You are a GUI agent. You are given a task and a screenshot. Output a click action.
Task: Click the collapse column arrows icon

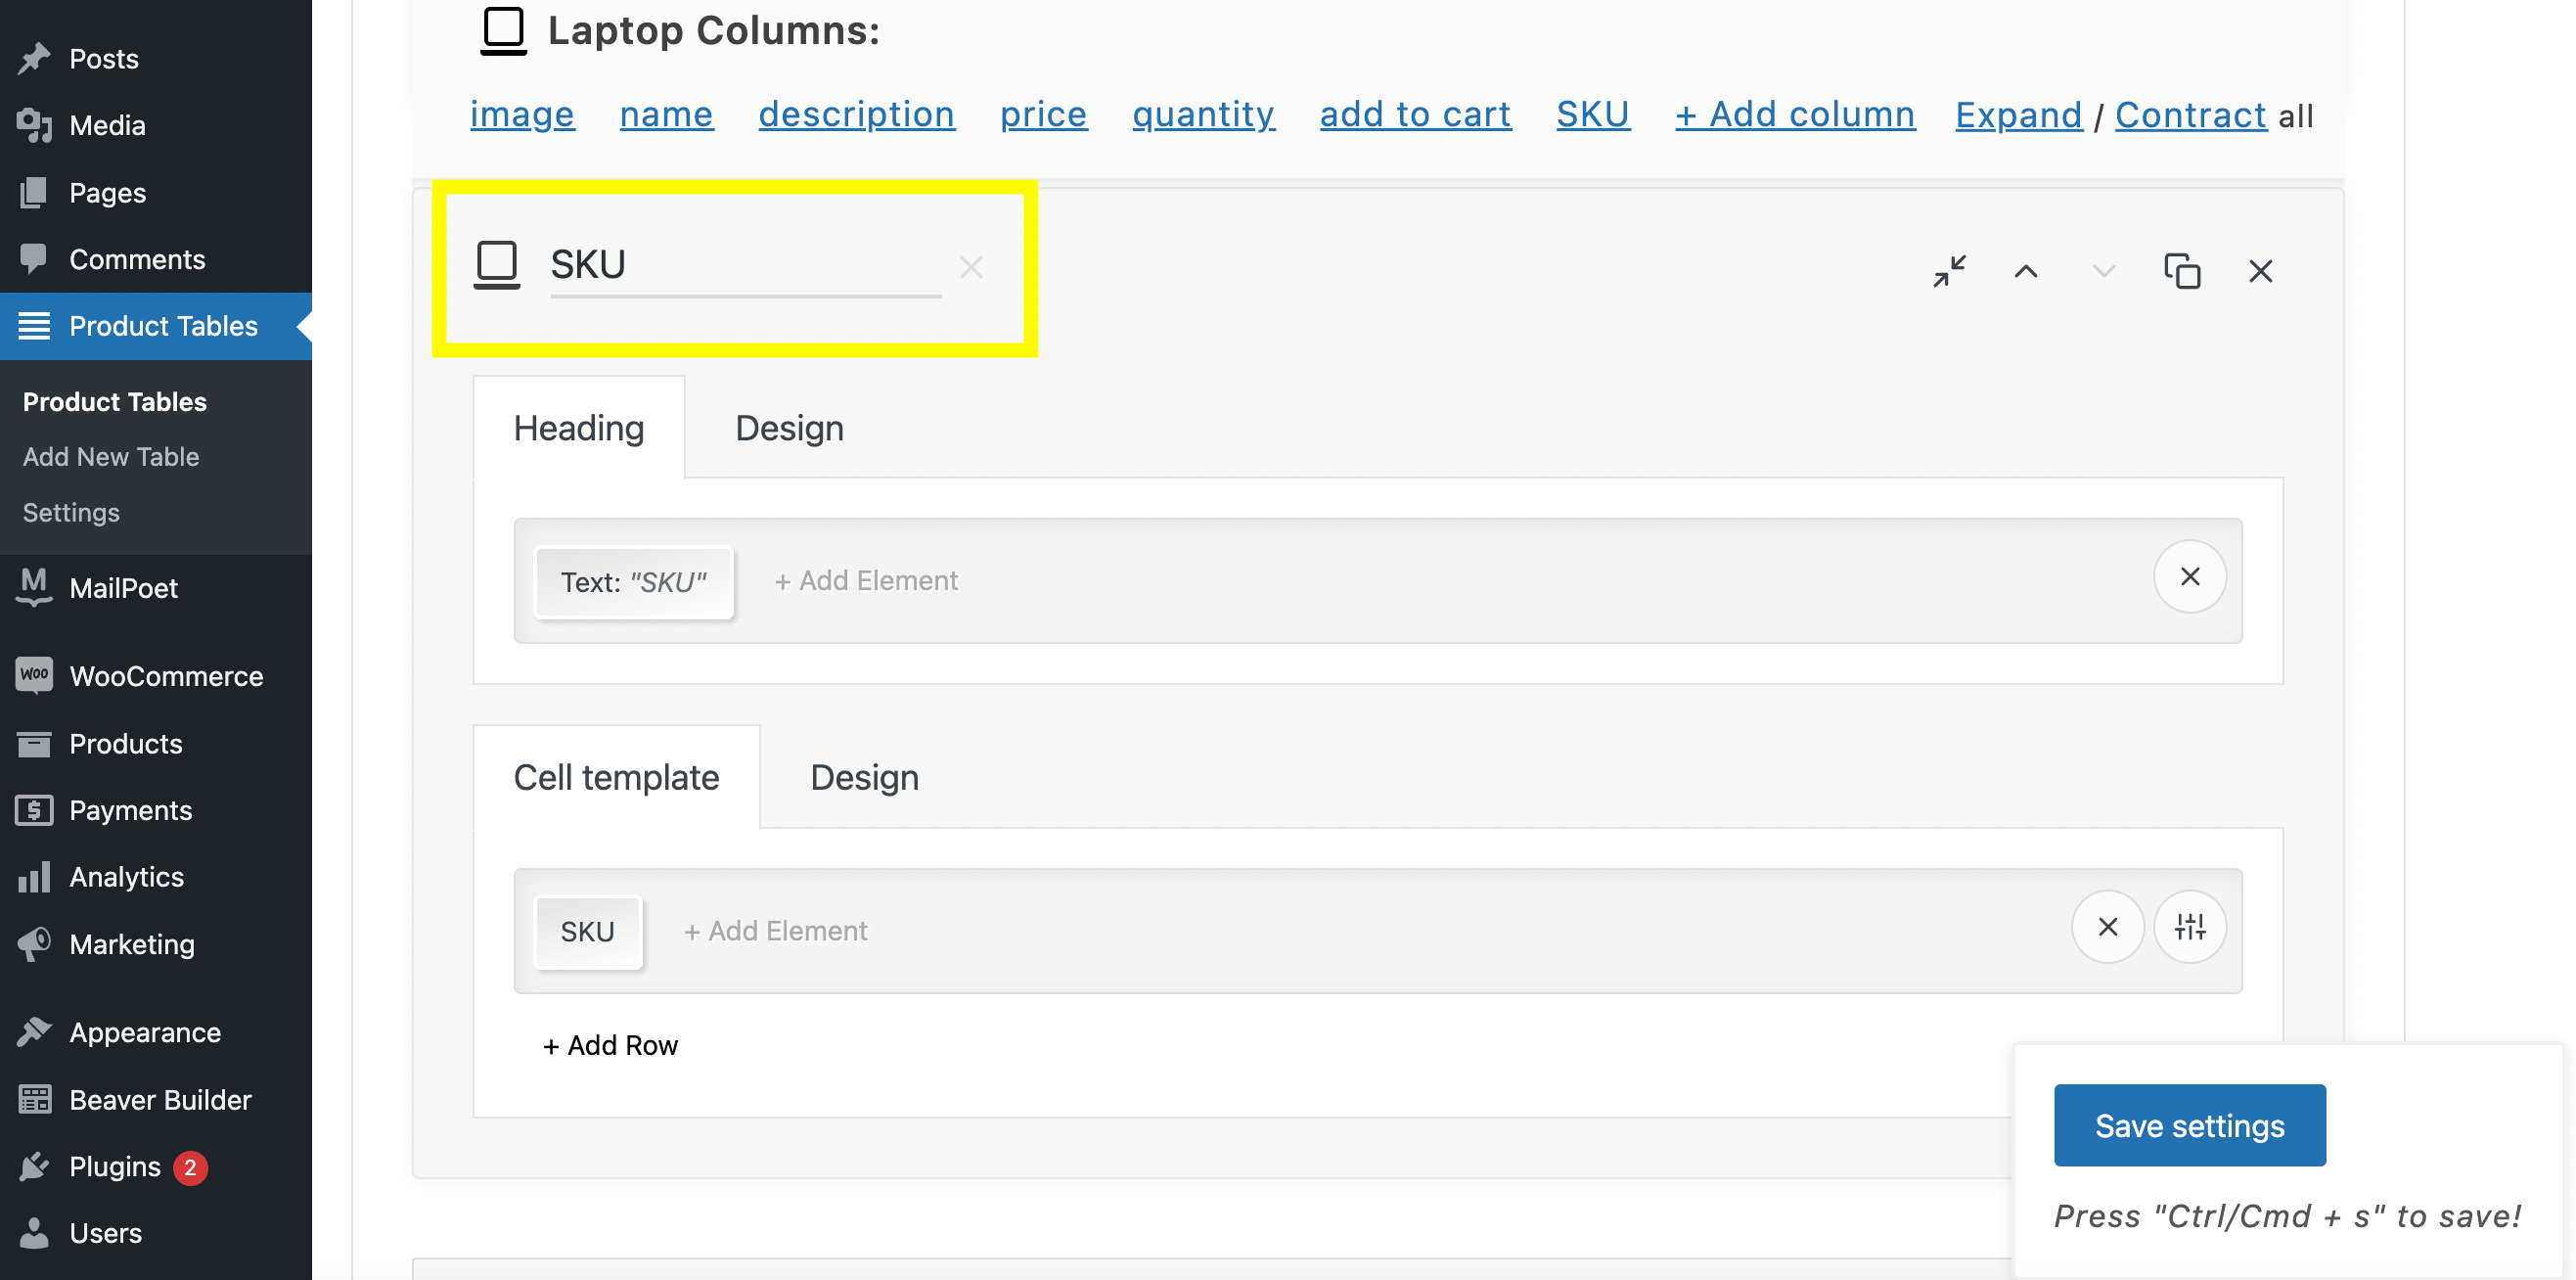coord(1949,271)
